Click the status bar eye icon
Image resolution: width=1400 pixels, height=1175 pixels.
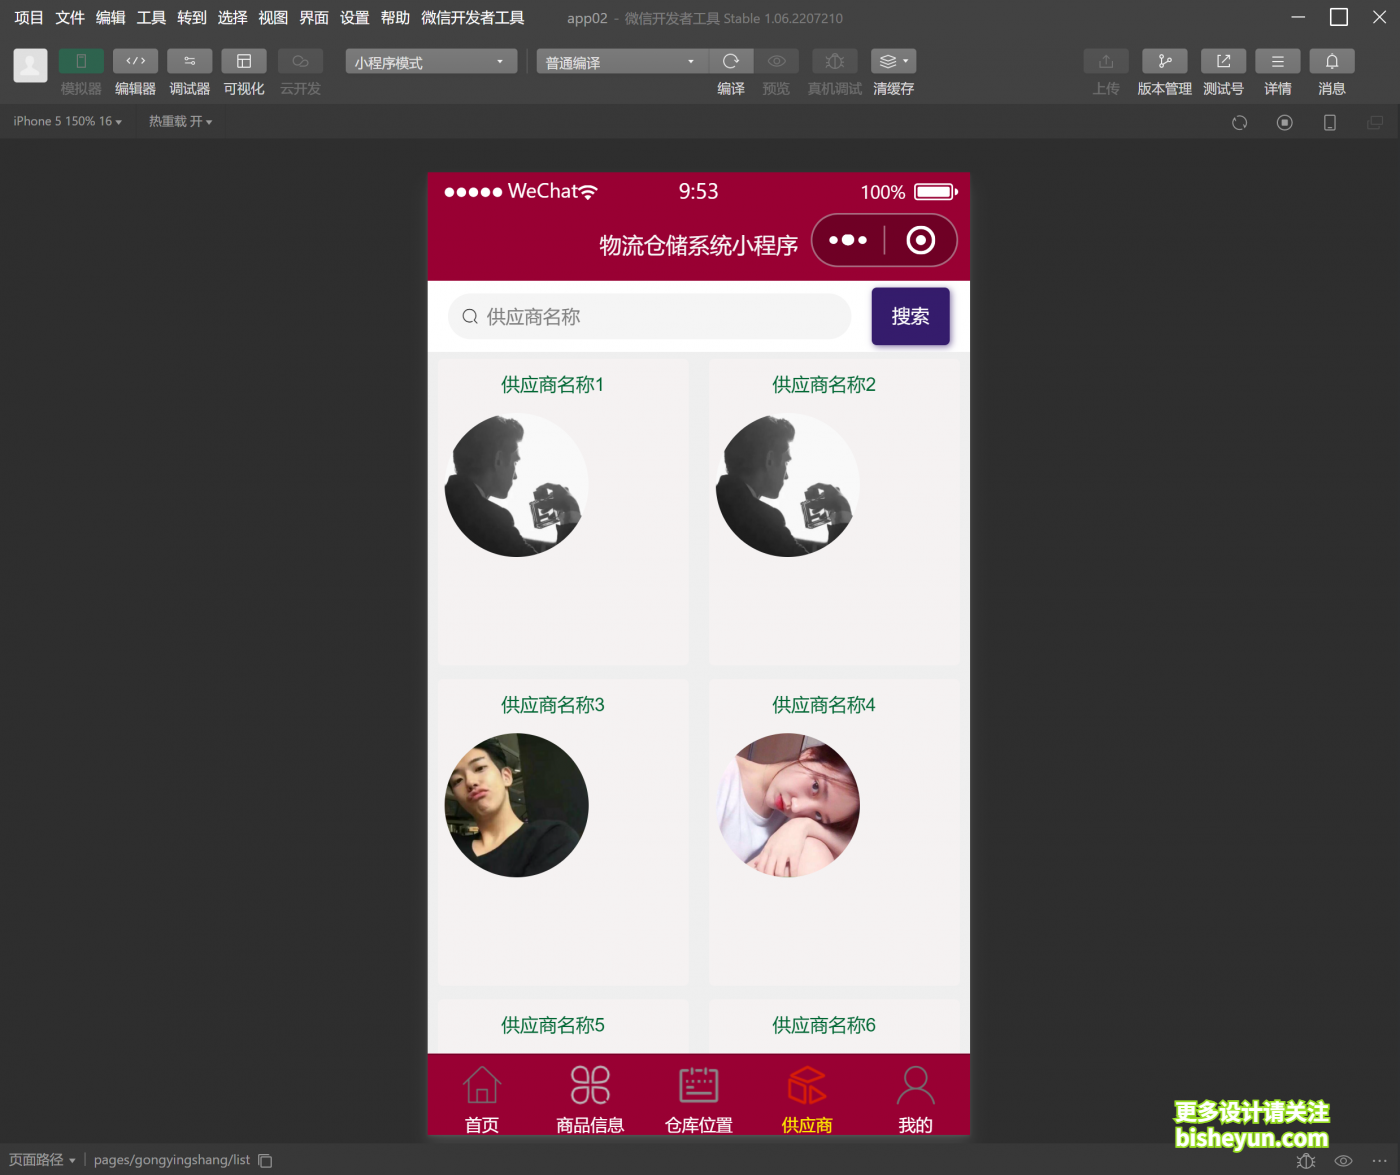click(1344, 1161)
